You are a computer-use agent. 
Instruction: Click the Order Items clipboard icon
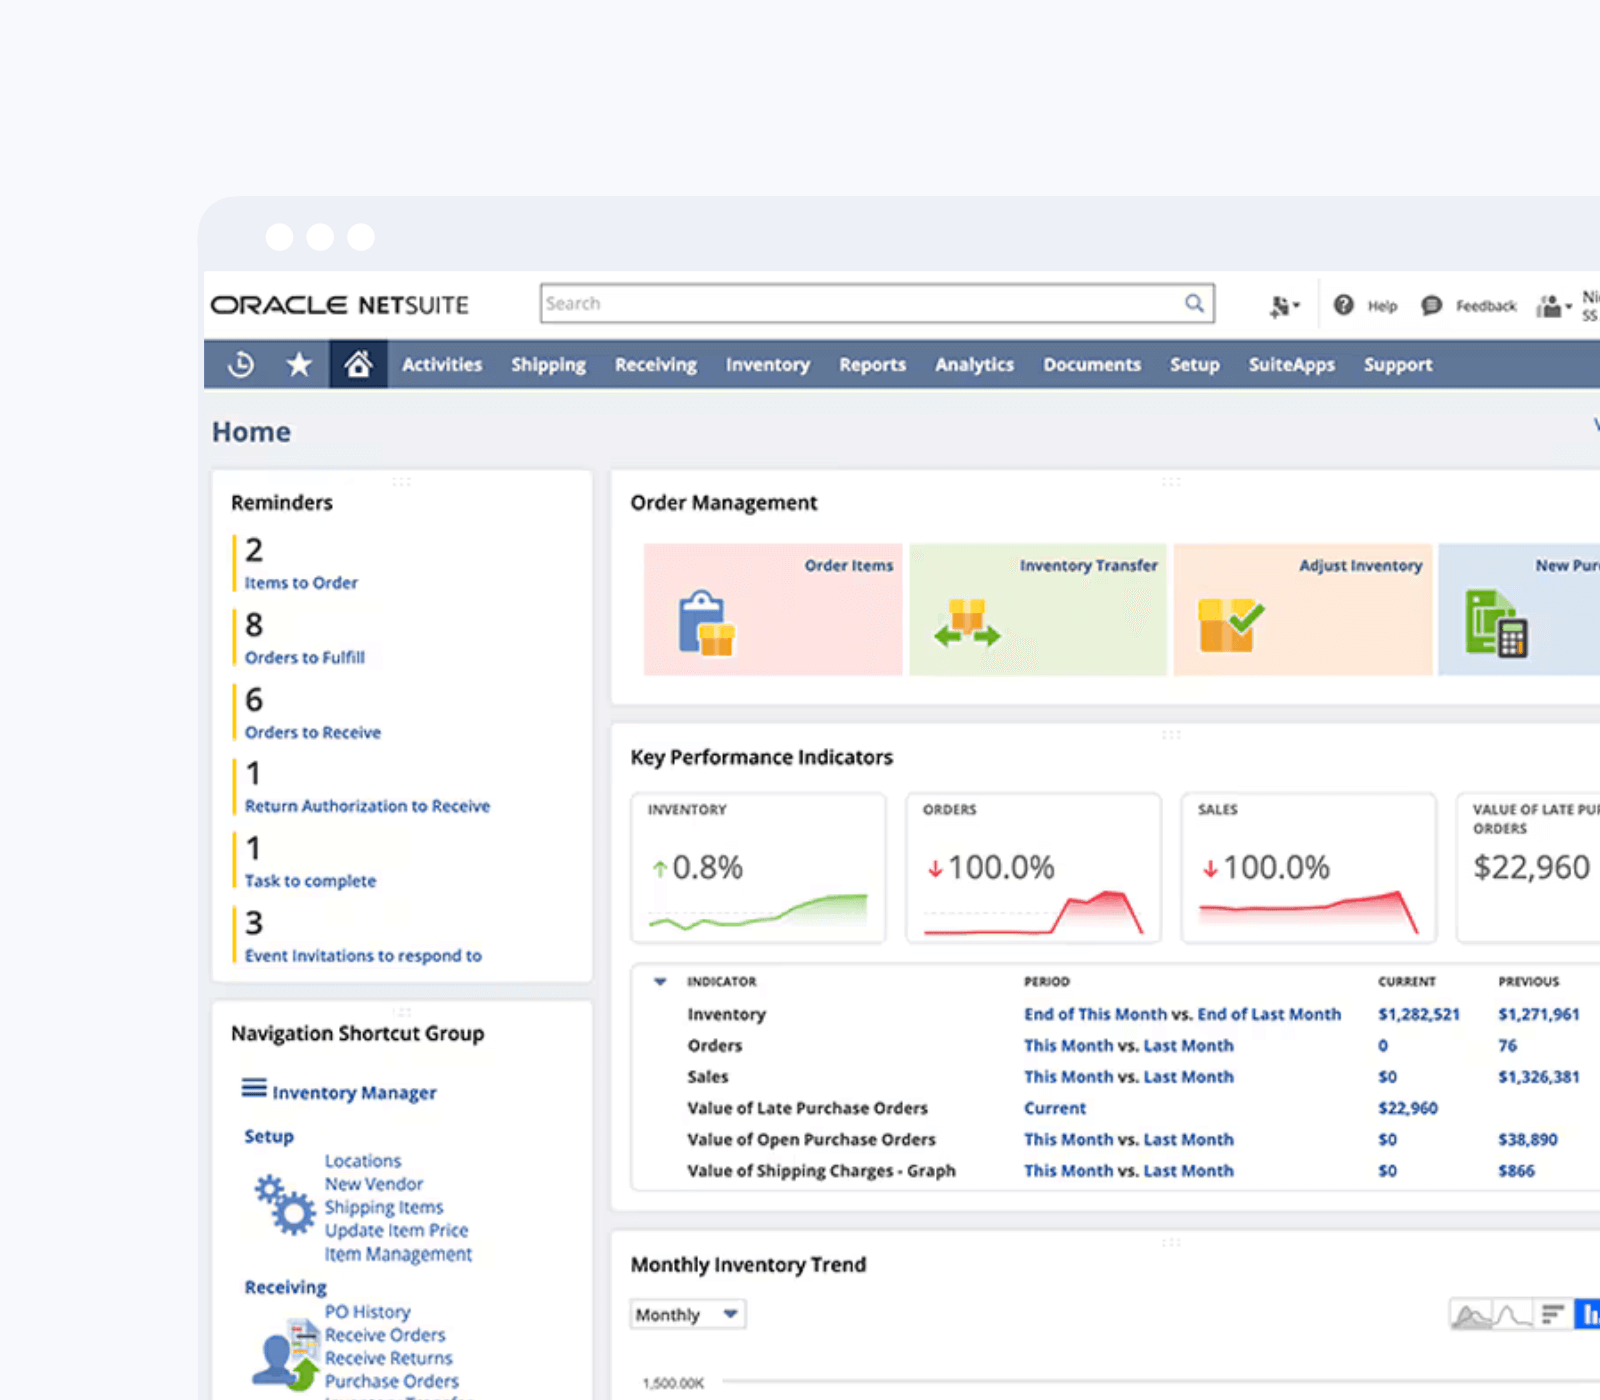click(706, 623)
